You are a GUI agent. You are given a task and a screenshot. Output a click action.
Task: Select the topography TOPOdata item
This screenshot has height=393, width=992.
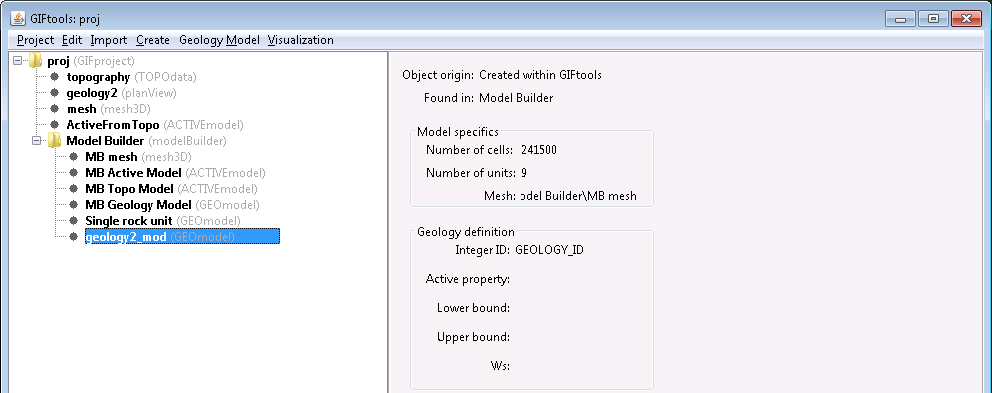(132, 77)
